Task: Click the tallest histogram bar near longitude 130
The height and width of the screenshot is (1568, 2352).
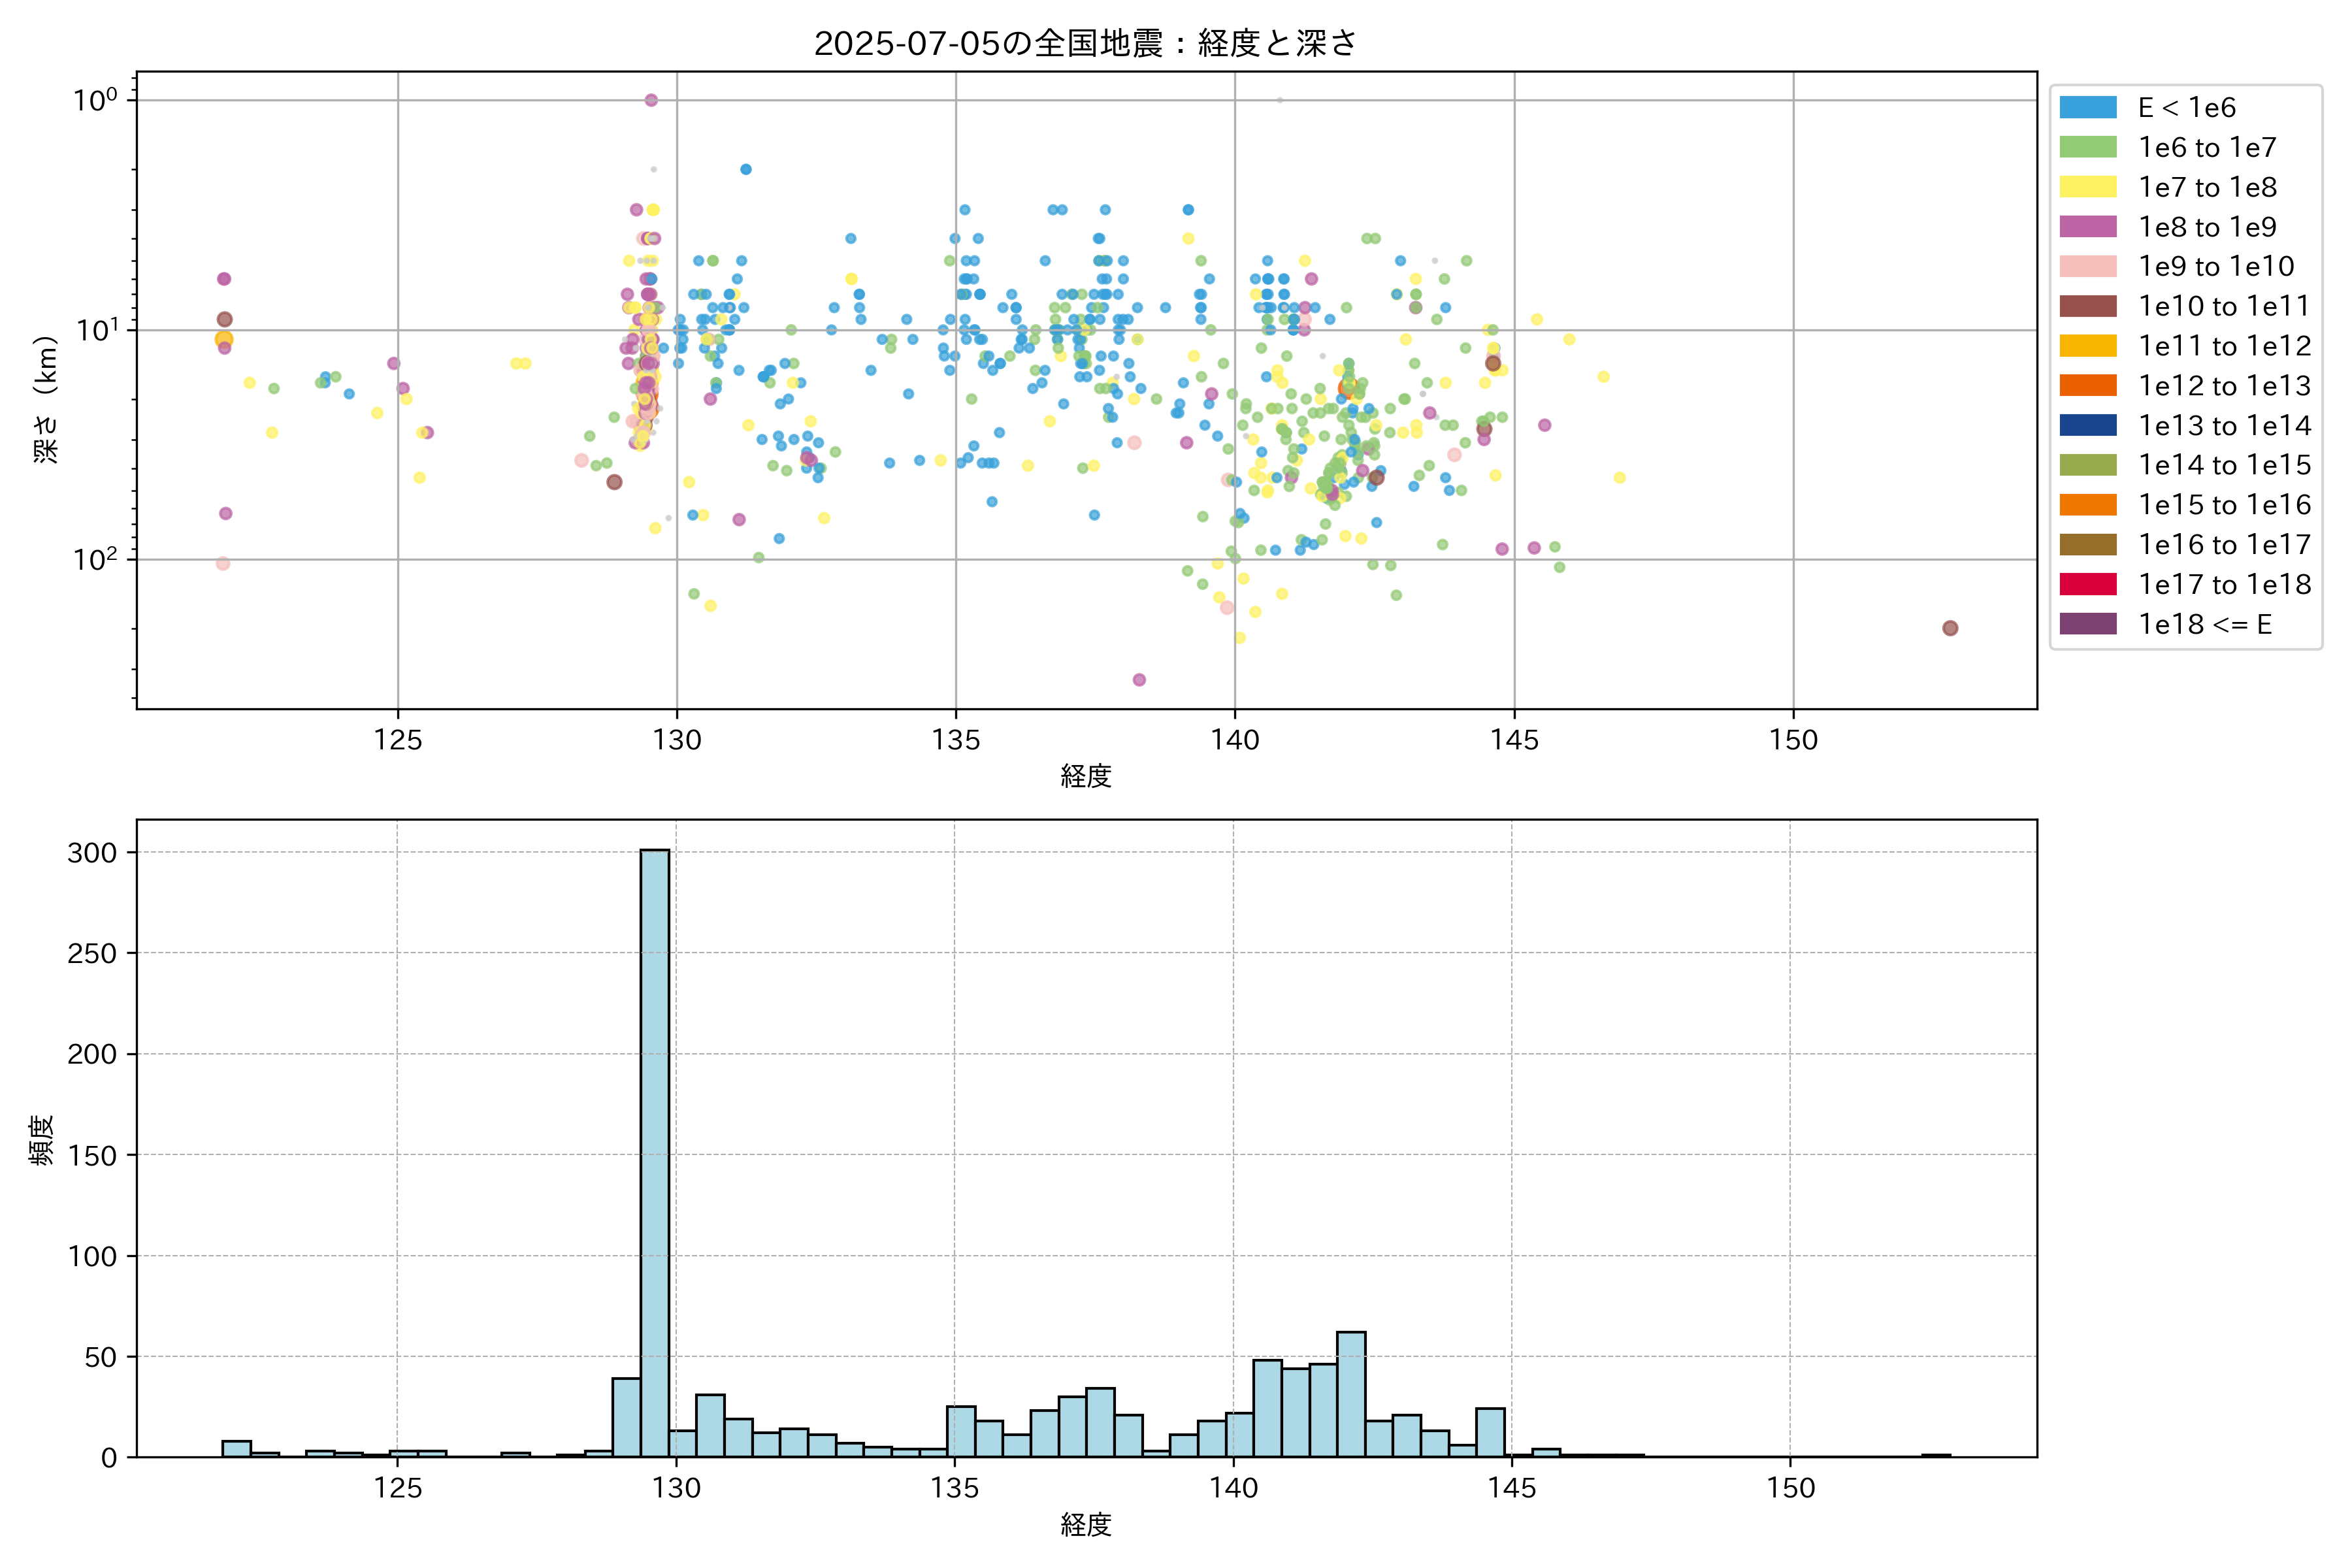Action: 655,1150
